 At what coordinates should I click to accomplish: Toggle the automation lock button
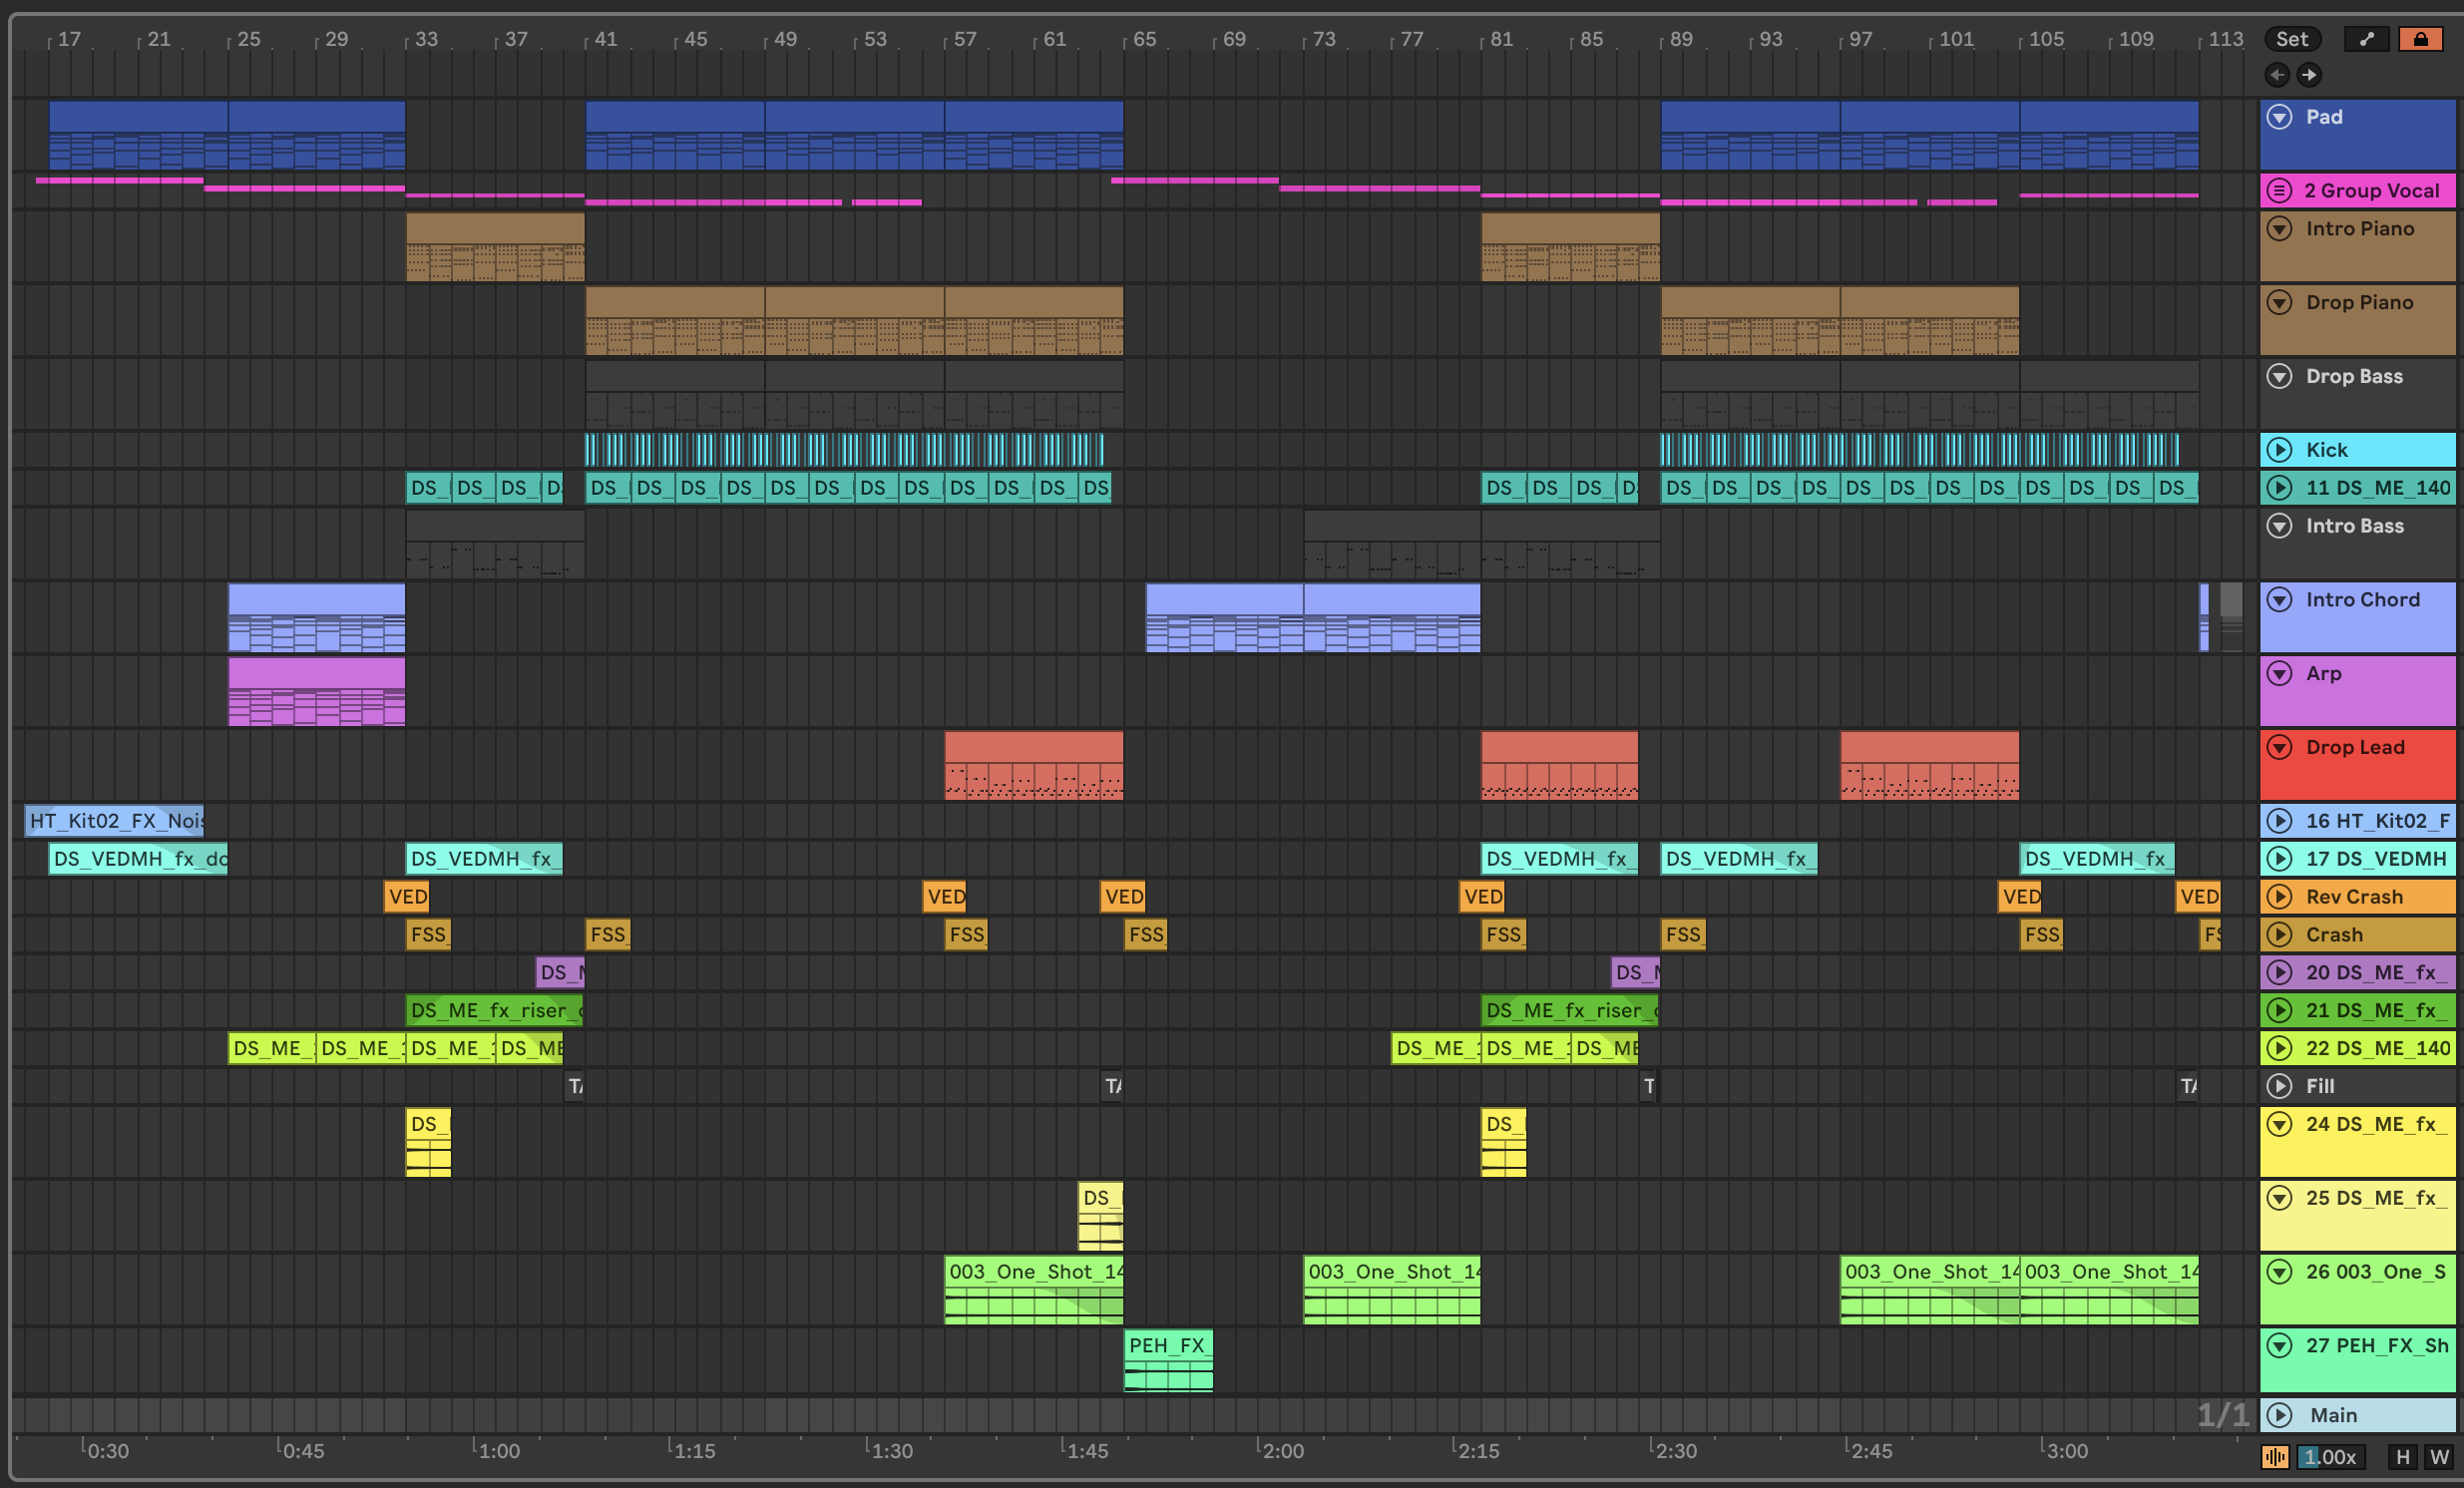[2420, 39]
